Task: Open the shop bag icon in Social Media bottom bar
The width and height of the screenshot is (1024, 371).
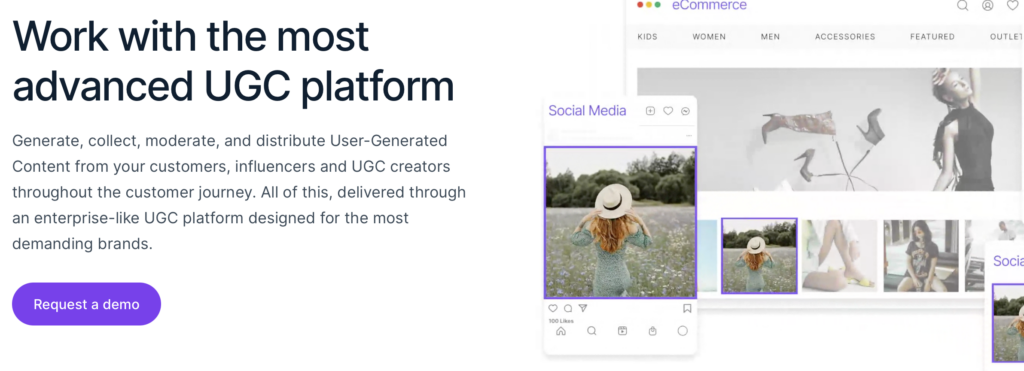Action: coord(652,331)
